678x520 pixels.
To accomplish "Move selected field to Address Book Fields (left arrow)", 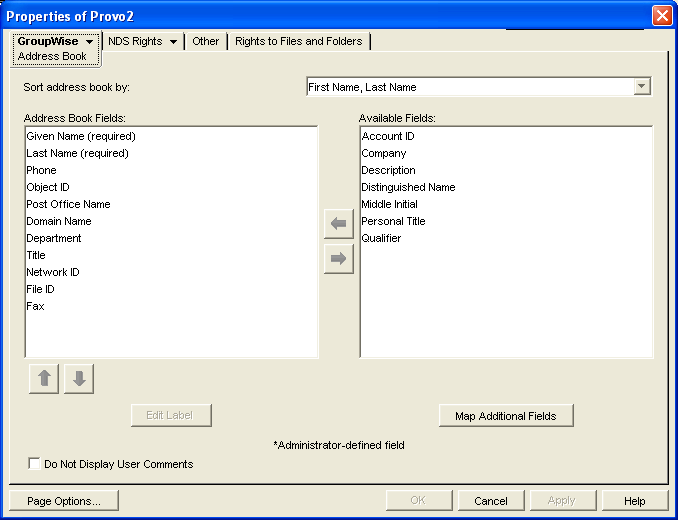I will coord(339,223).
